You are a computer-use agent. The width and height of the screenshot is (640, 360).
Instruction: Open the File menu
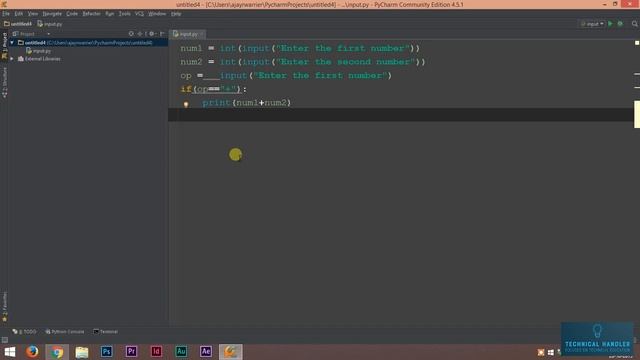(6, 13)
